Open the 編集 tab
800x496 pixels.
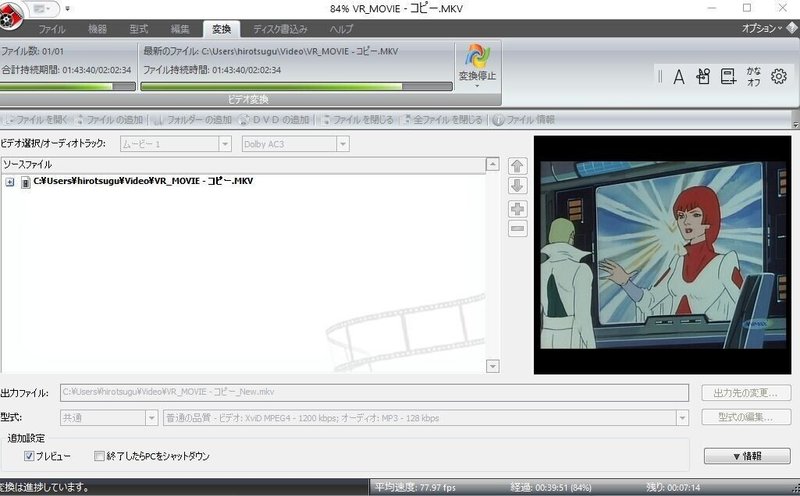pyautogui.click(x=180, y=29)
